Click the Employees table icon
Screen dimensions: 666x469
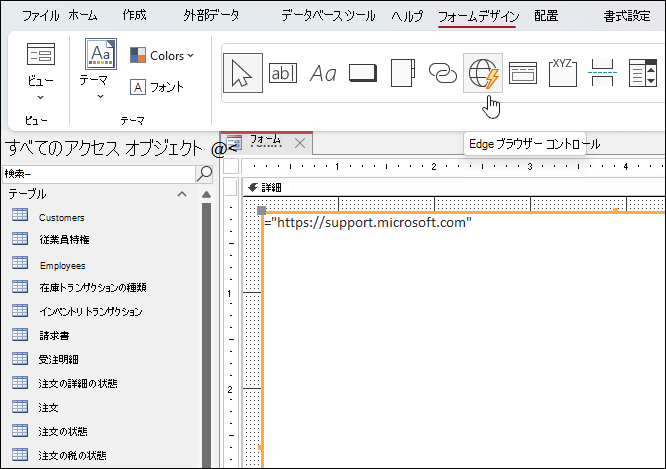(20, 263)
